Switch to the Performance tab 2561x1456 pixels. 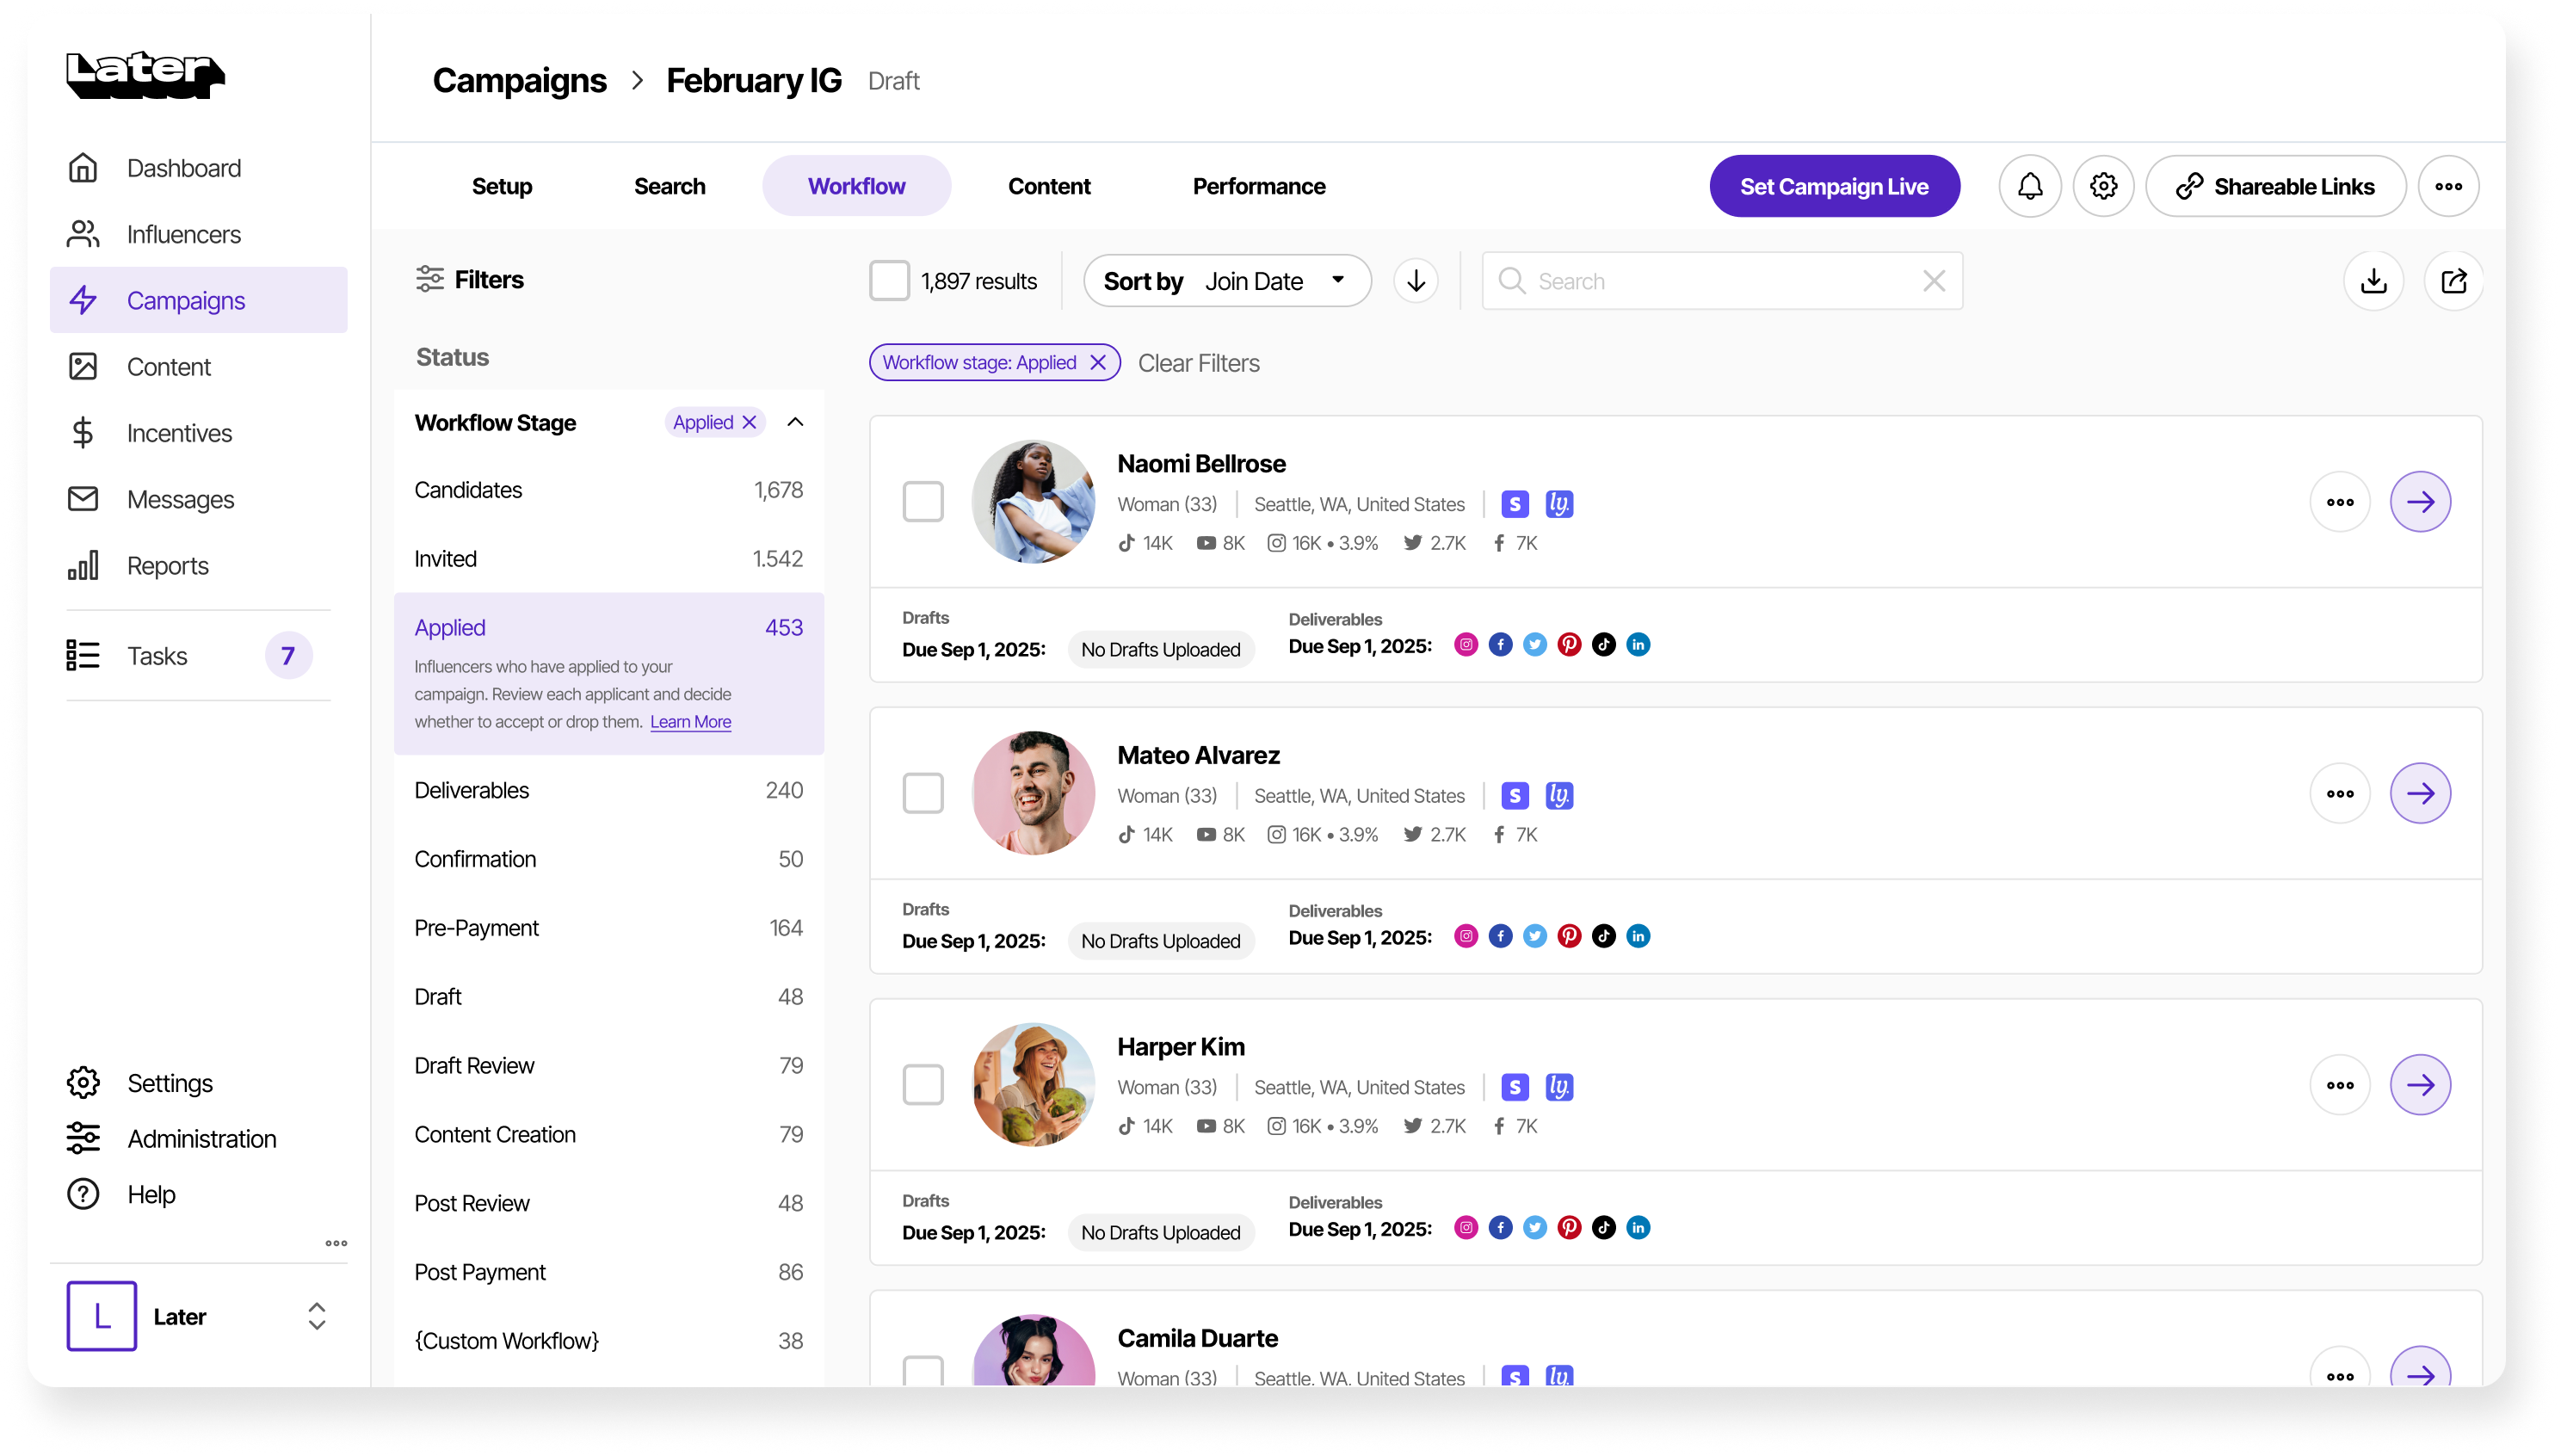(1258, 186)
